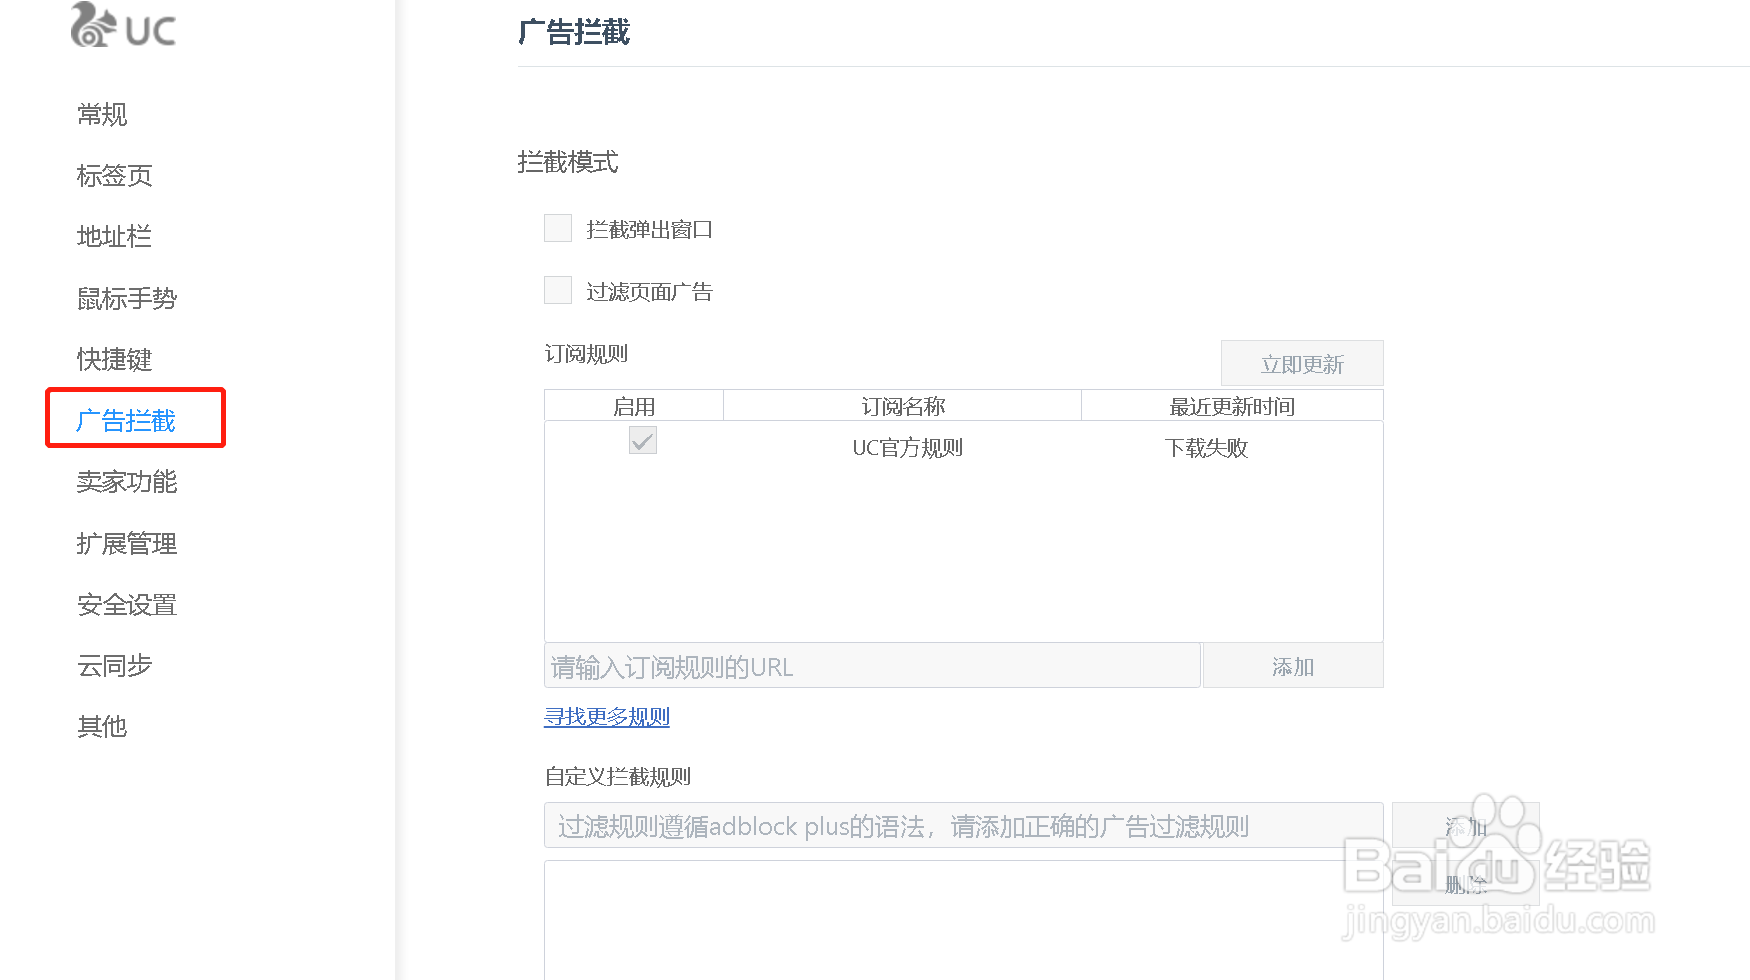1750x980 pixels.
Task: Open the 卖家功能 settings section
Action: click(x=126, y=482)
